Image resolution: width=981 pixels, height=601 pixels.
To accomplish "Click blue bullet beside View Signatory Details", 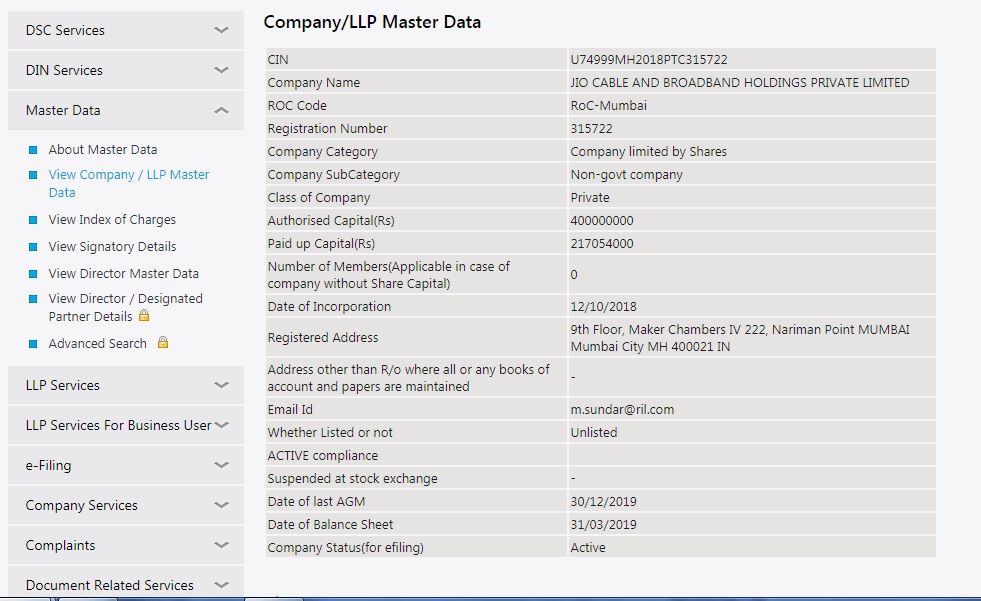I will (x=33, y=246).
